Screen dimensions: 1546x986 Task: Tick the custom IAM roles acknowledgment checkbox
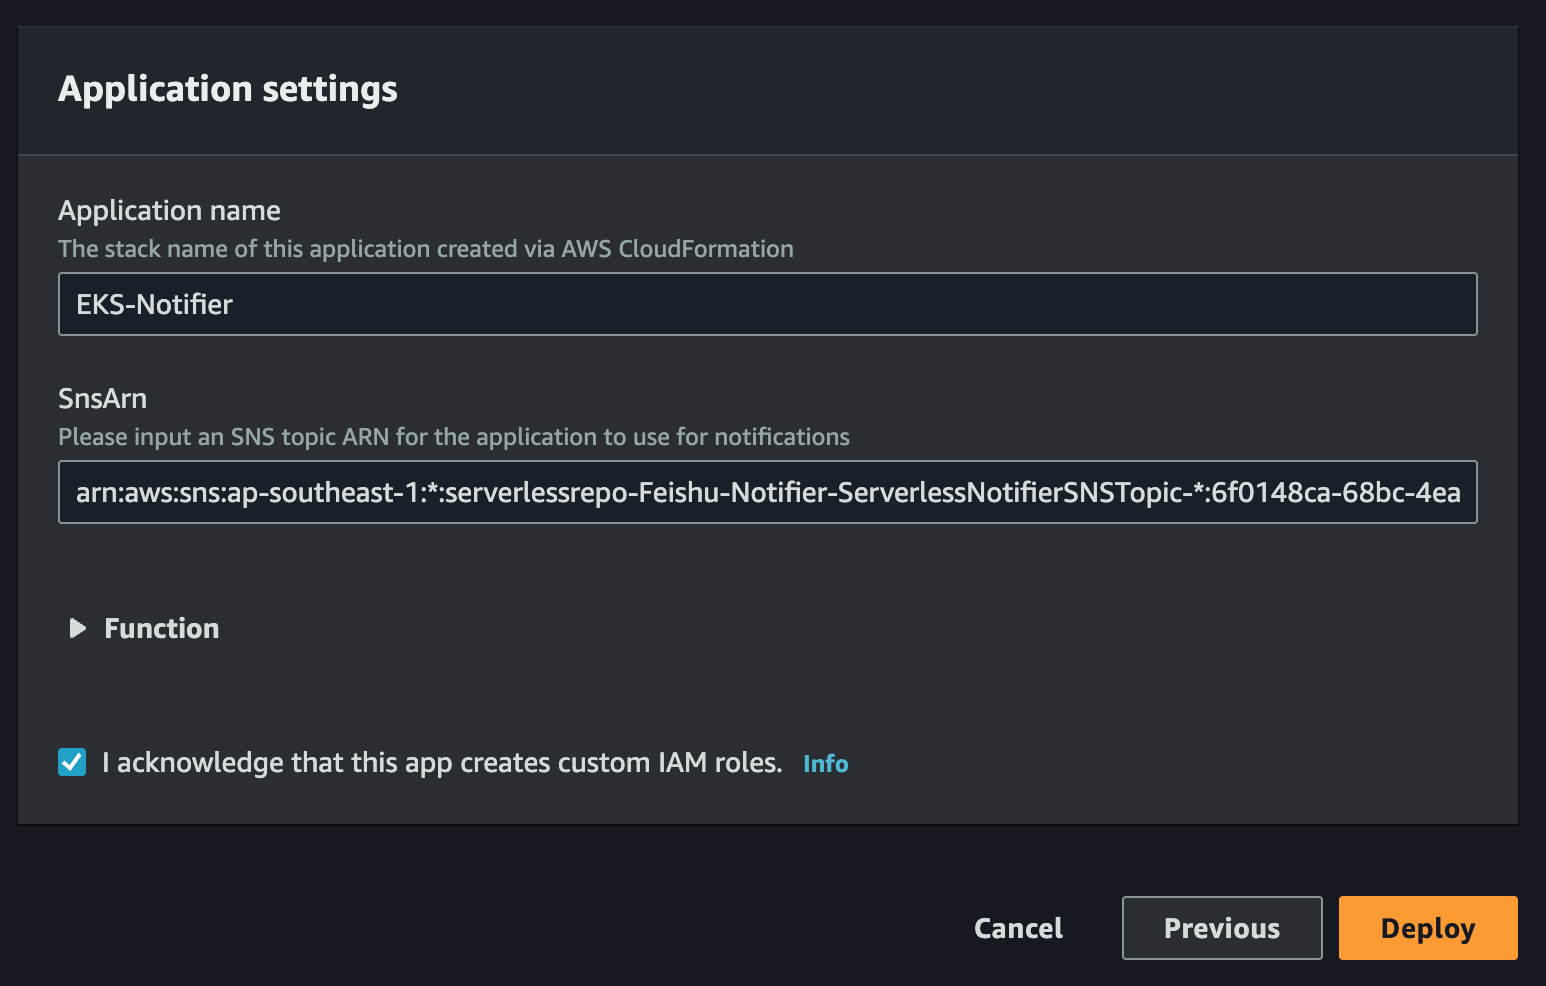click(72, 762)
